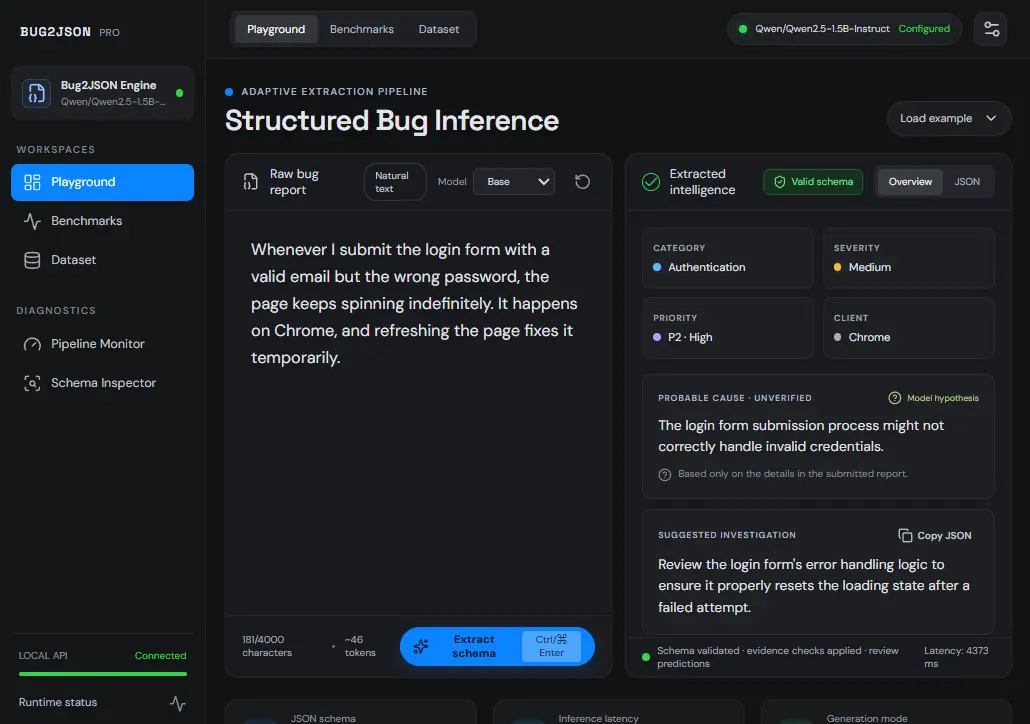Click the Suggested Investigation paragraph
Image resolution: width=1030 pixels, height=724 pixels.
pos(814,586)
